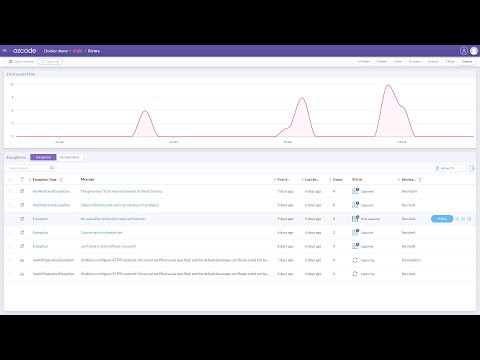Check the KeyNotFoundException row checkbox

click(x=10, y=191)
